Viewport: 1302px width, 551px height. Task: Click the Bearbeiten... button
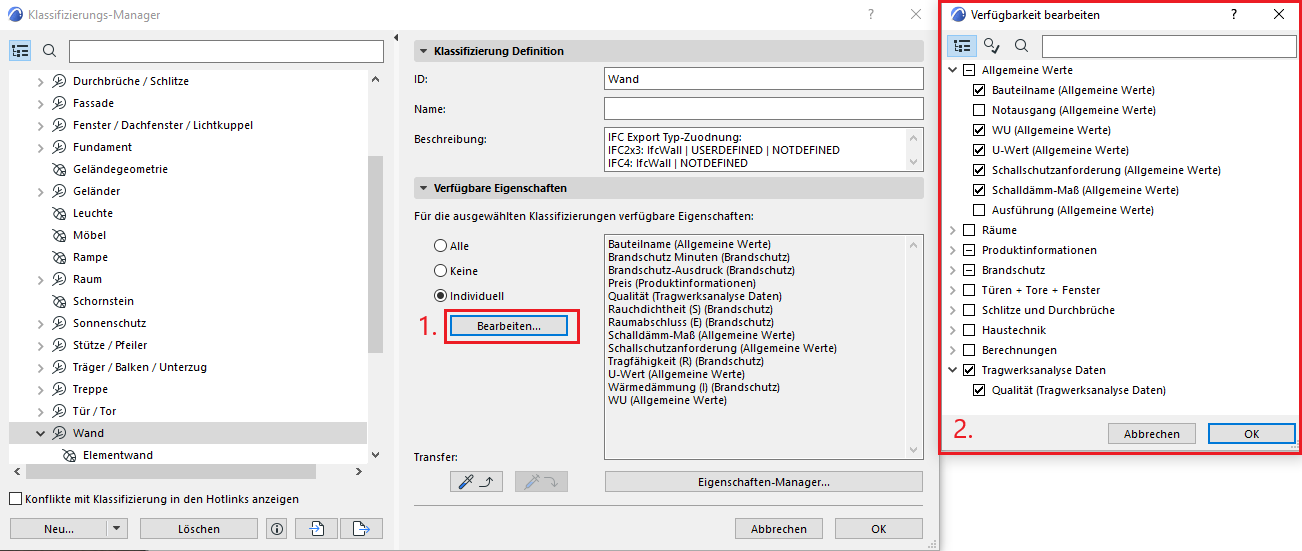508,326
